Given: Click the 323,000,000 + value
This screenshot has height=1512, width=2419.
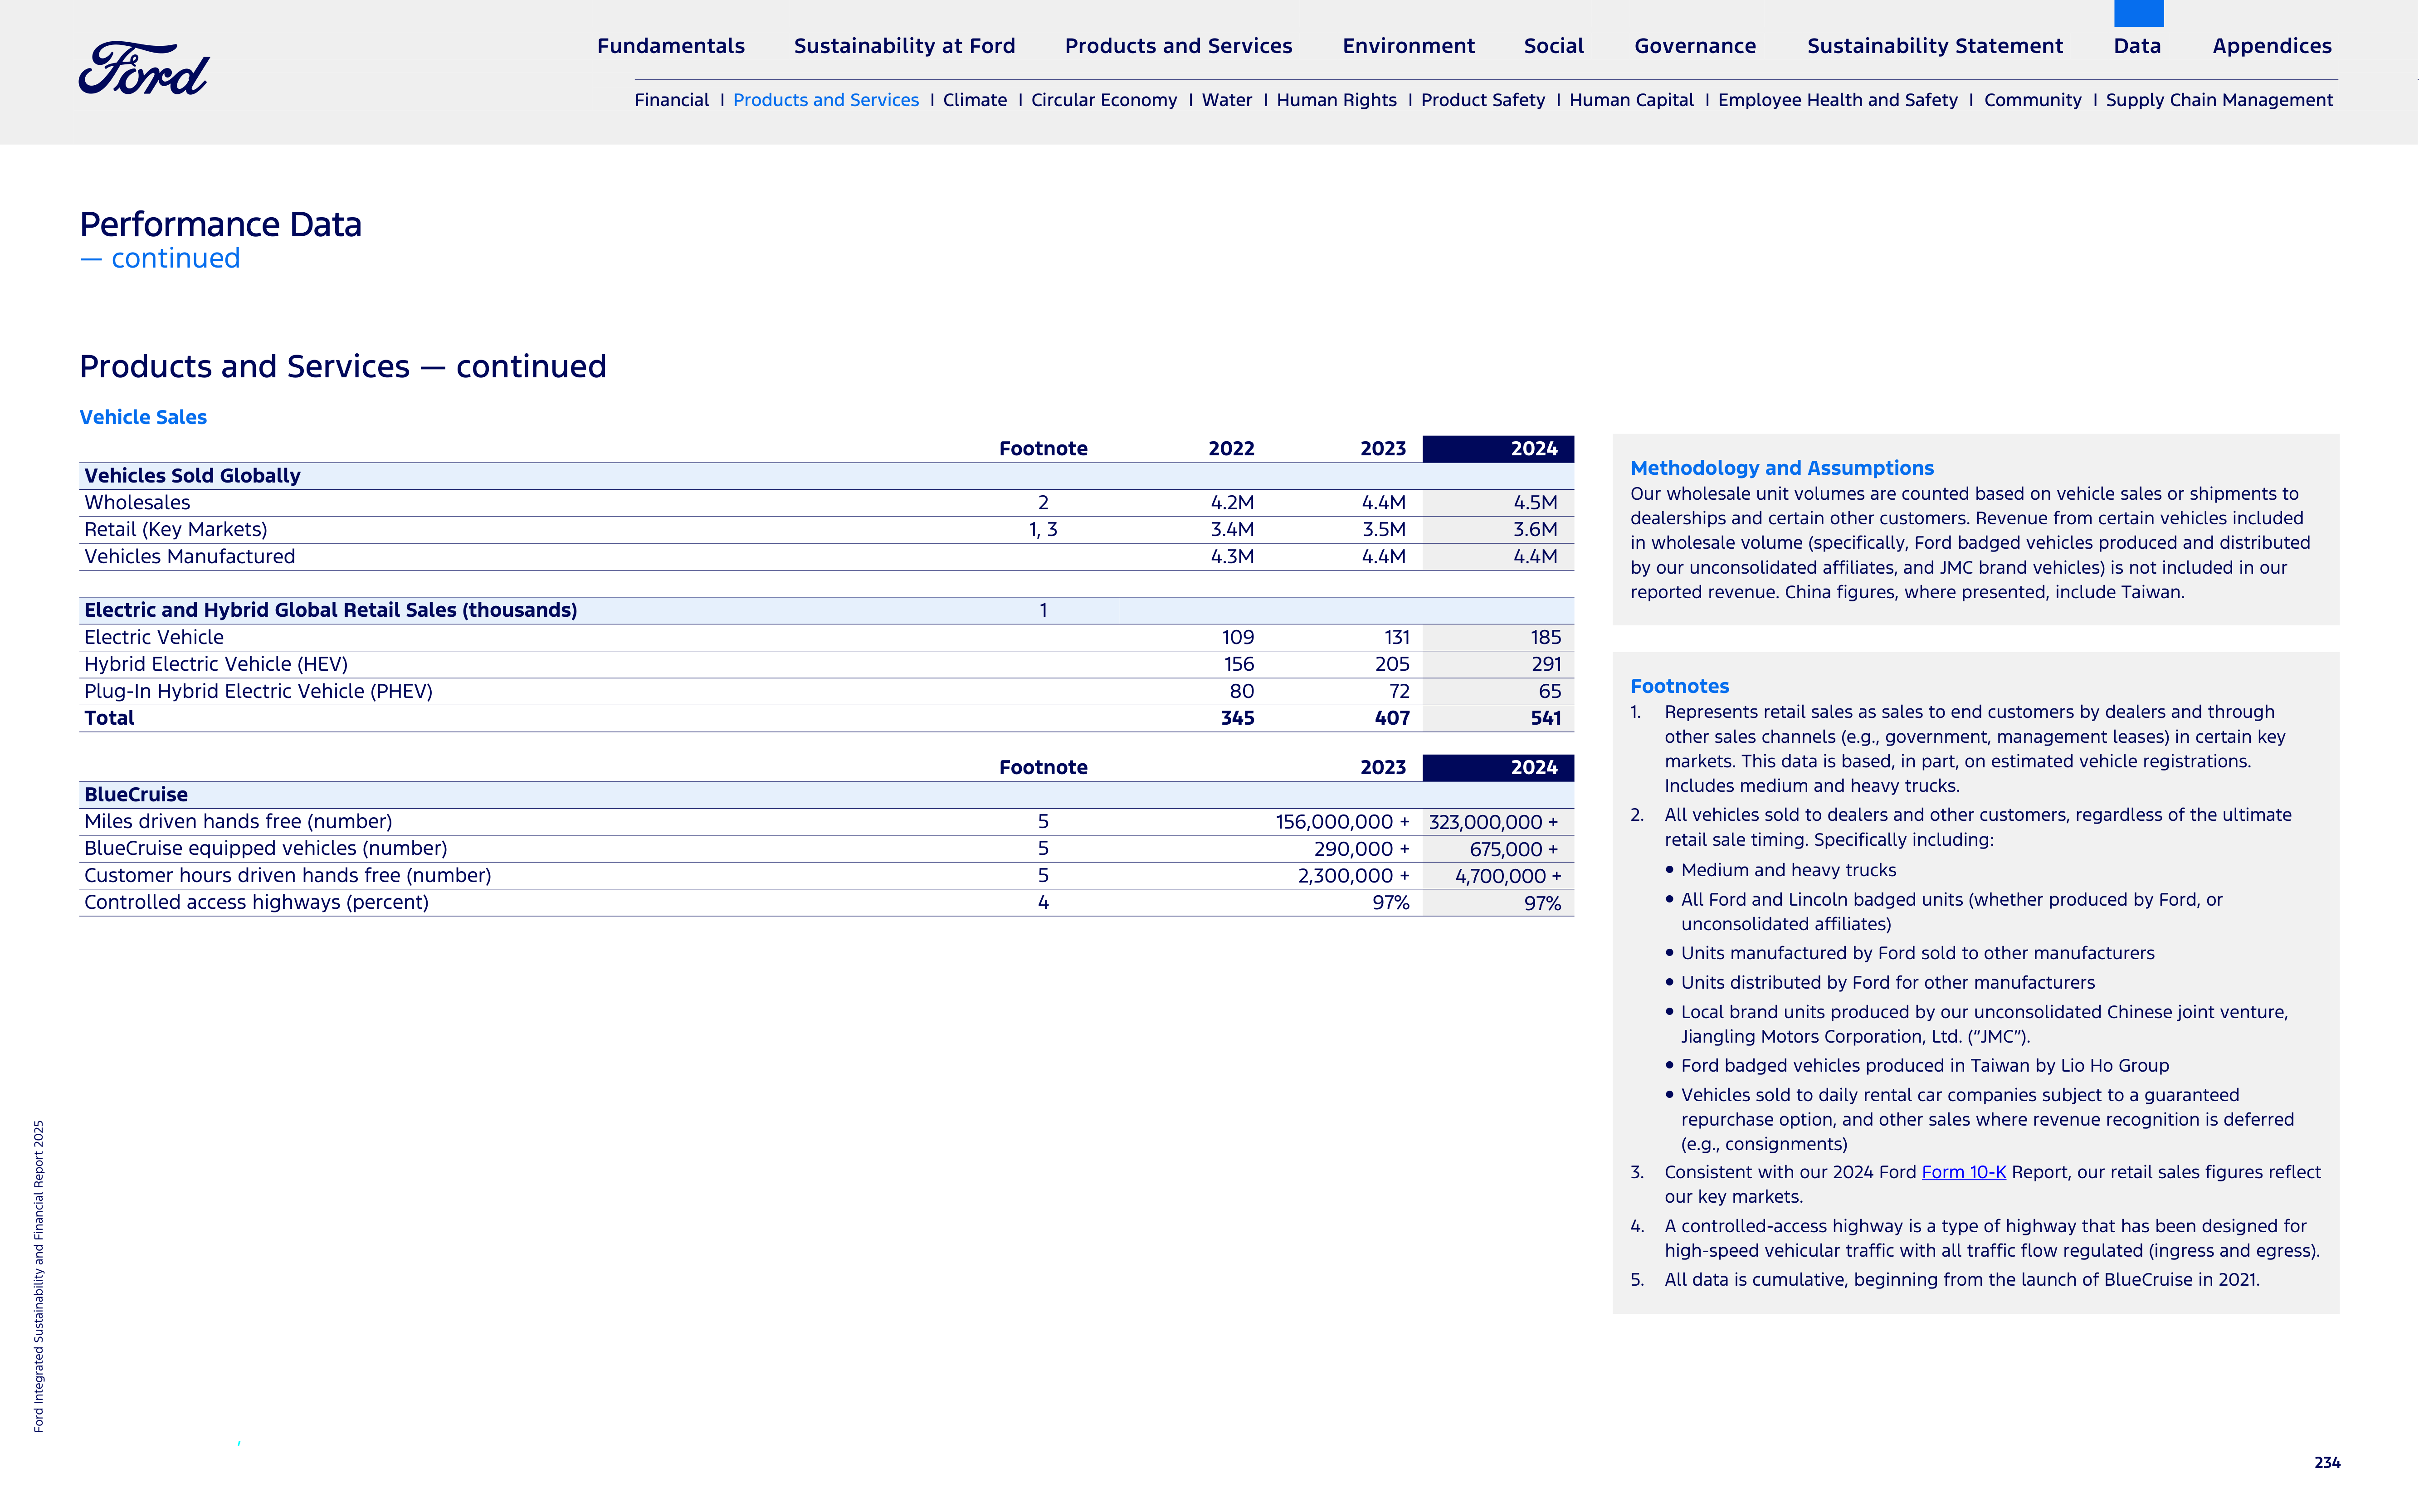Looking at the screenshot, I should click(x=1493, y=823).
